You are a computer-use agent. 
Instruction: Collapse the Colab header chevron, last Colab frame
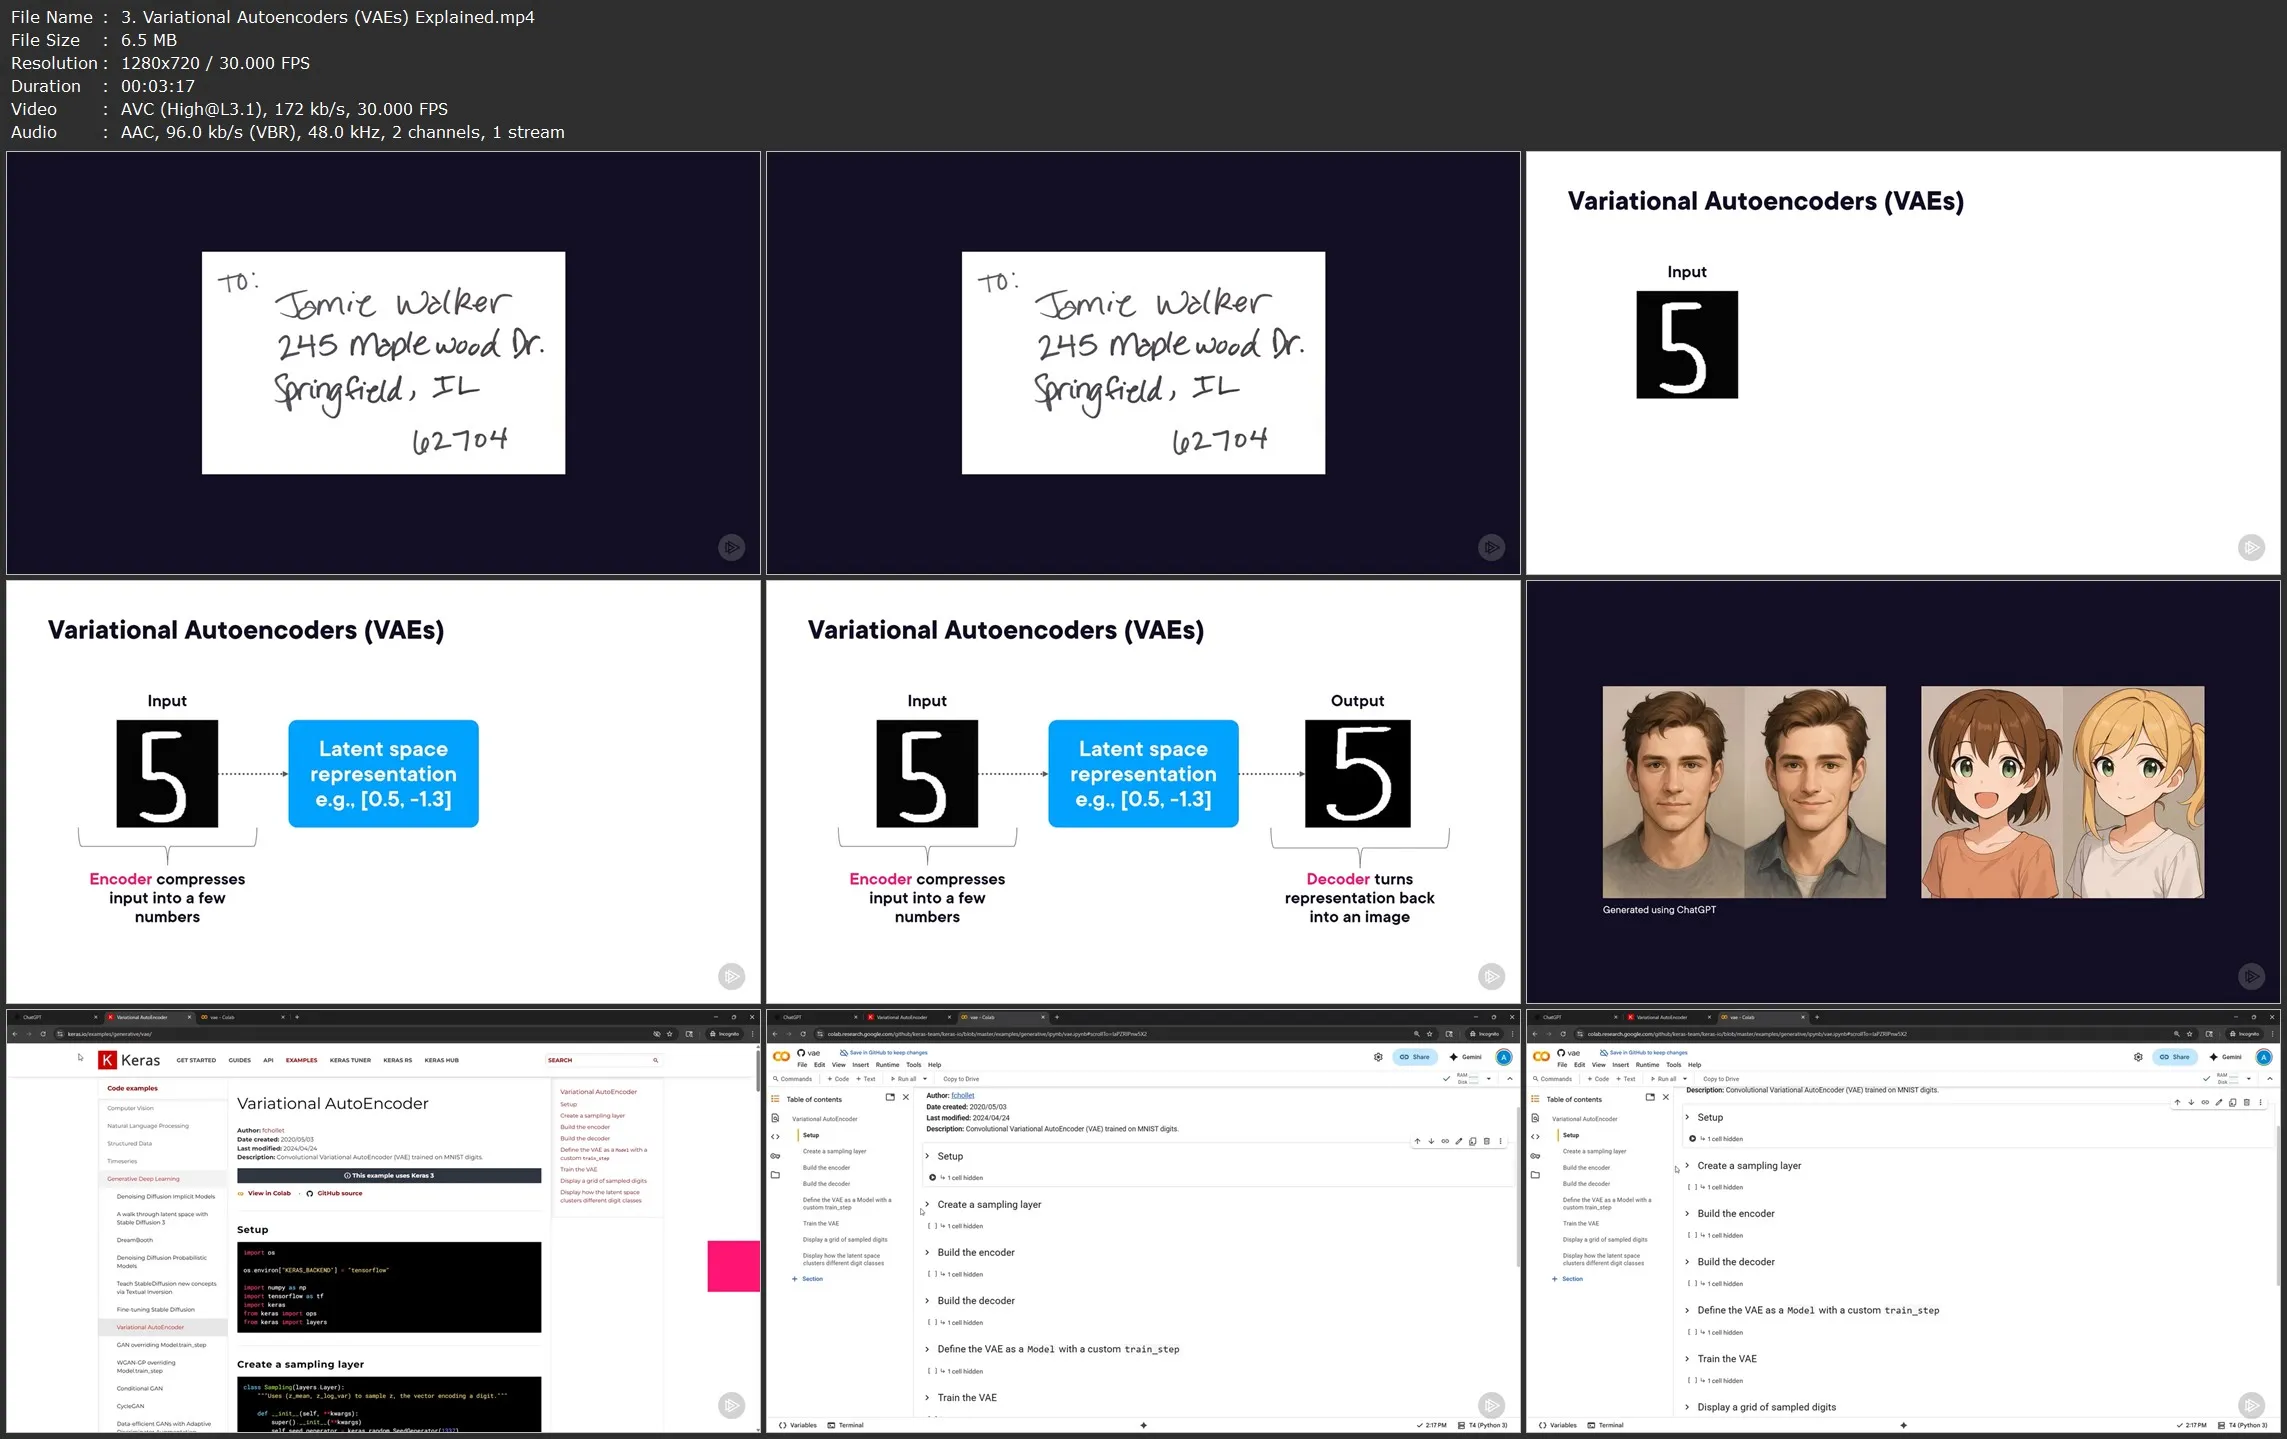[x=2270, y=1079]
